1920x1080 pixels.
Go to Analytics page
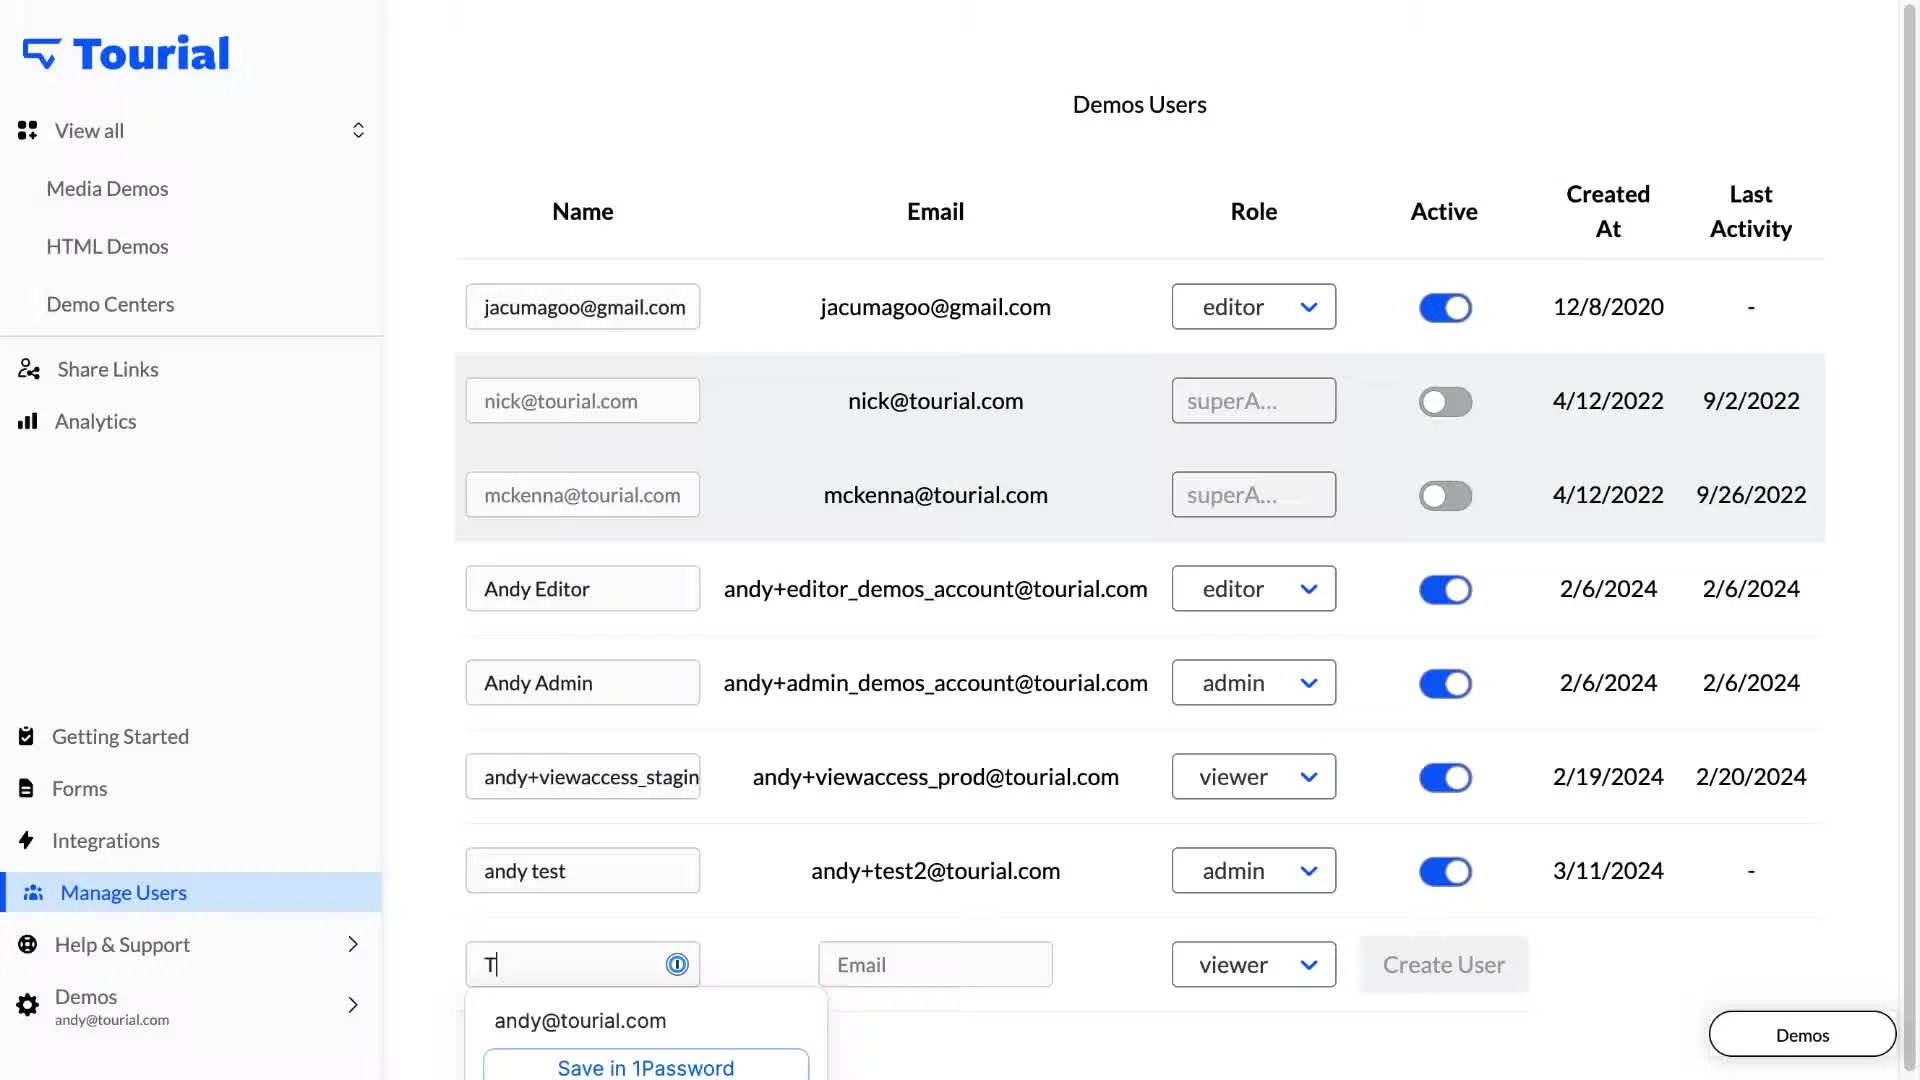tap(95, 421)
